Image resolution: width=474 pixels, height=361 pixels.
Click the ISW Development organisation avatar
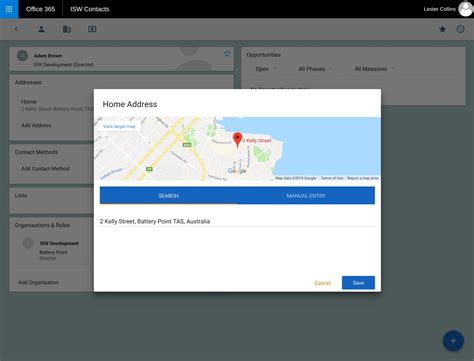[28, 243]
